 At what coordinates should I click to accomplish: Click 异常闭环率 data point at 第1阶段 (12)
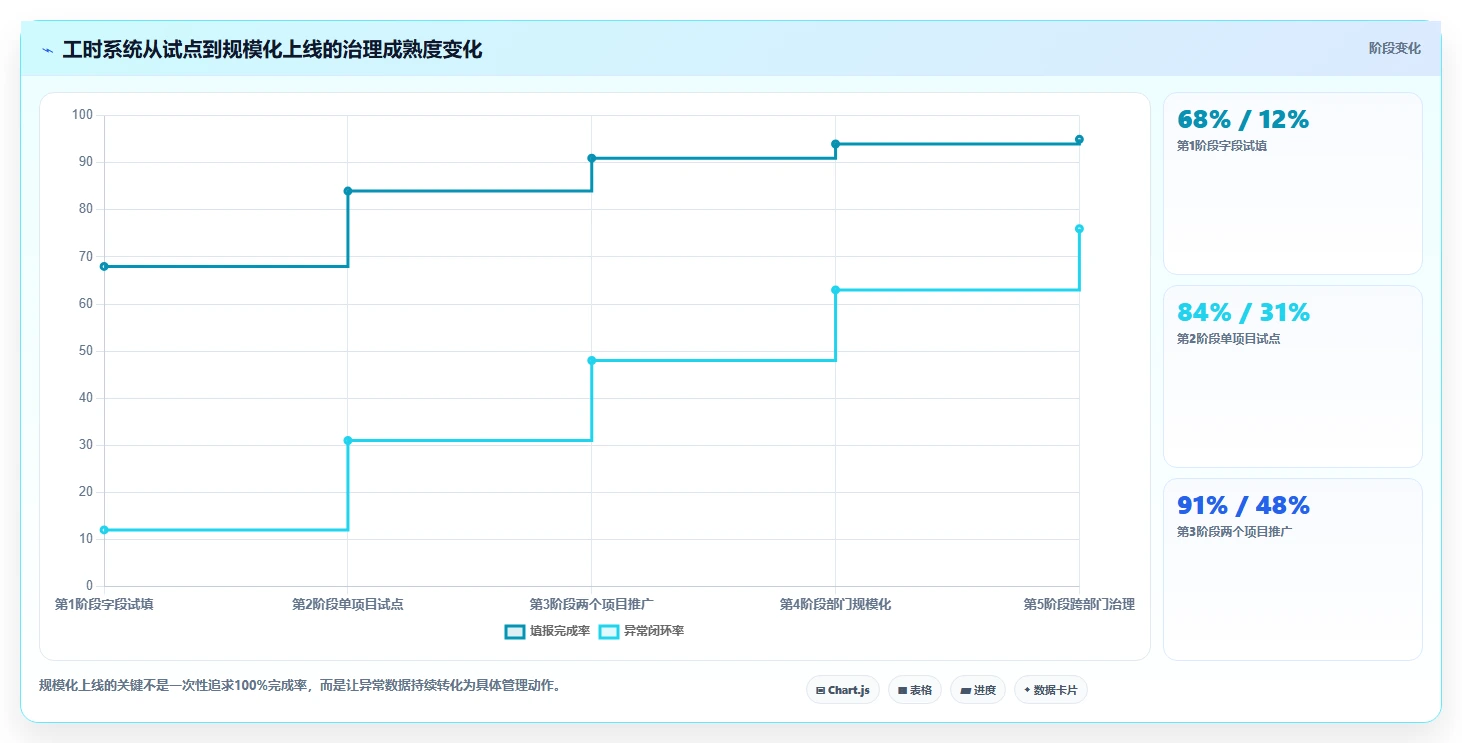tap(104, 530)
